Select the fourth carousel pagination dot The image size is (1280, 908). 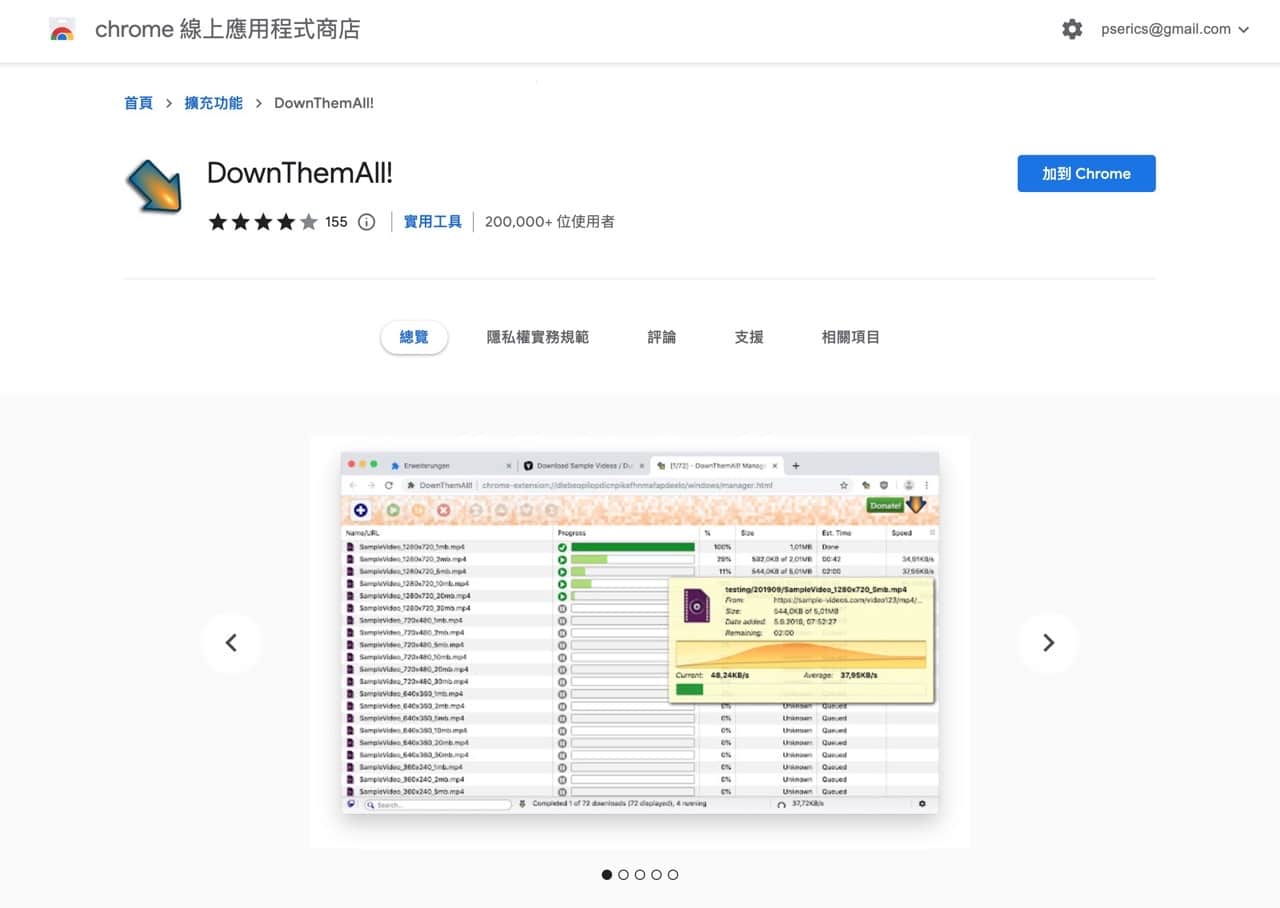(x=656, y=875)
